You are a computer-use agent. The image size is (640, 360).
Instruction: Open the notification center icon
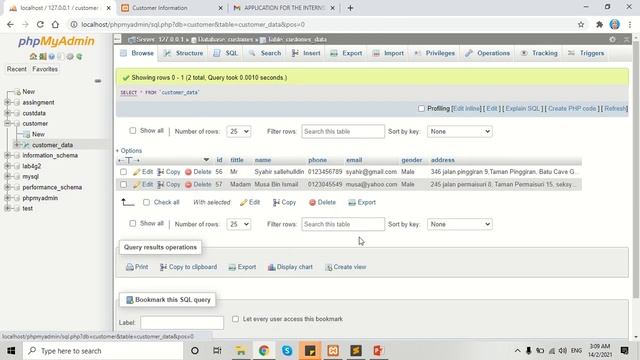[x=624, y=351]
